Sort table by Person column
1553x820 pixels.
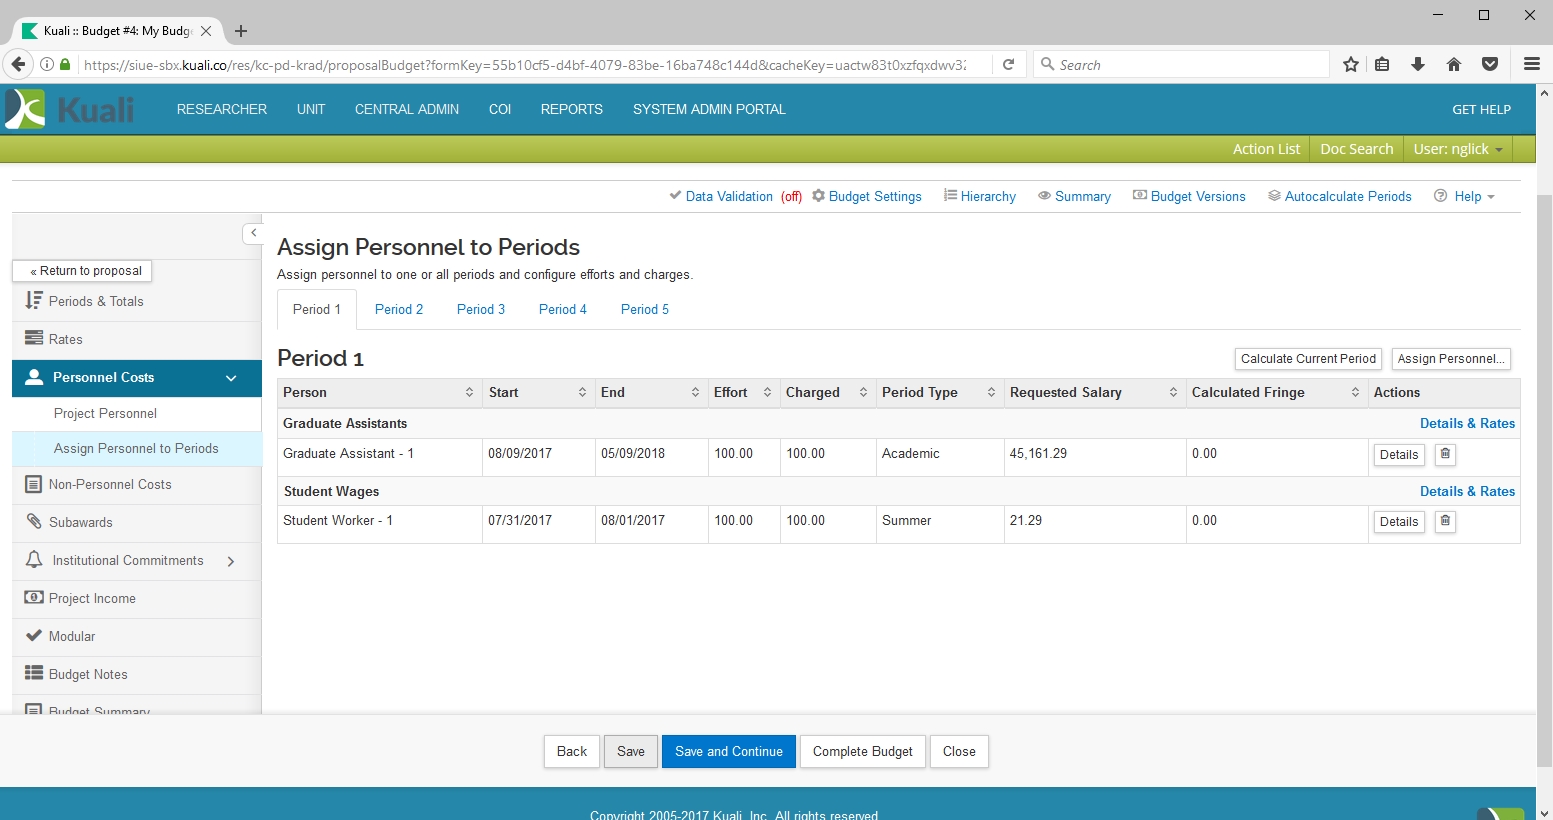(469, 393)
